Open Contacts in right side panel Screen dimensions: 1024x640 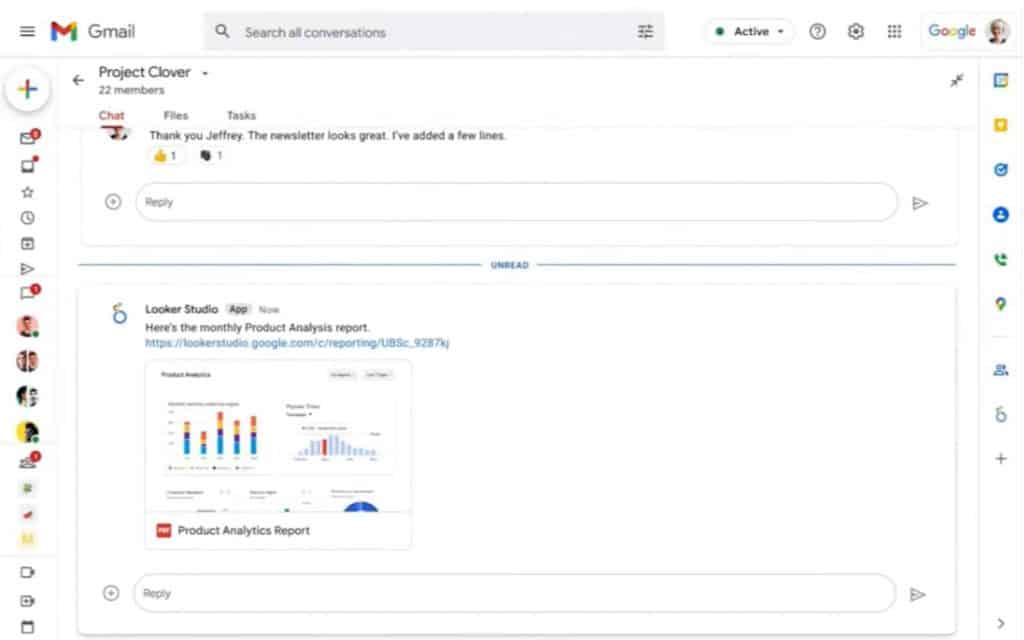click(x=1000, y=214)
